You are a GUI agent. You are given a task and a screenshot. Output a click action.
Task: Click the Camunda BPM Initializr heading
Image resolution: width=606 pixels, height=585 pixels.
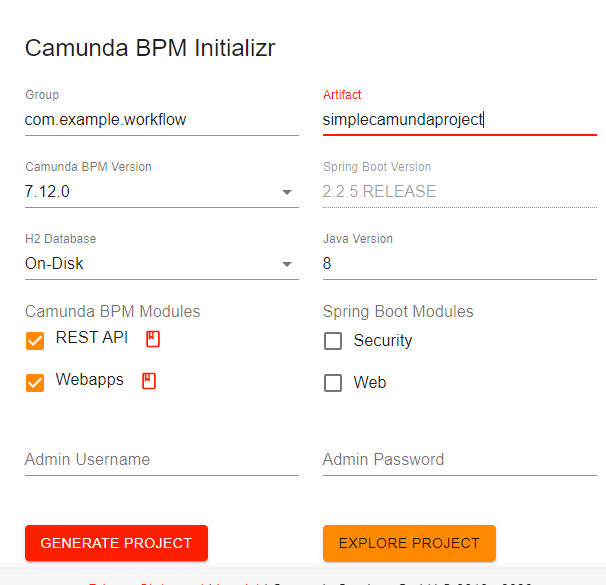(x=150, y=48)
